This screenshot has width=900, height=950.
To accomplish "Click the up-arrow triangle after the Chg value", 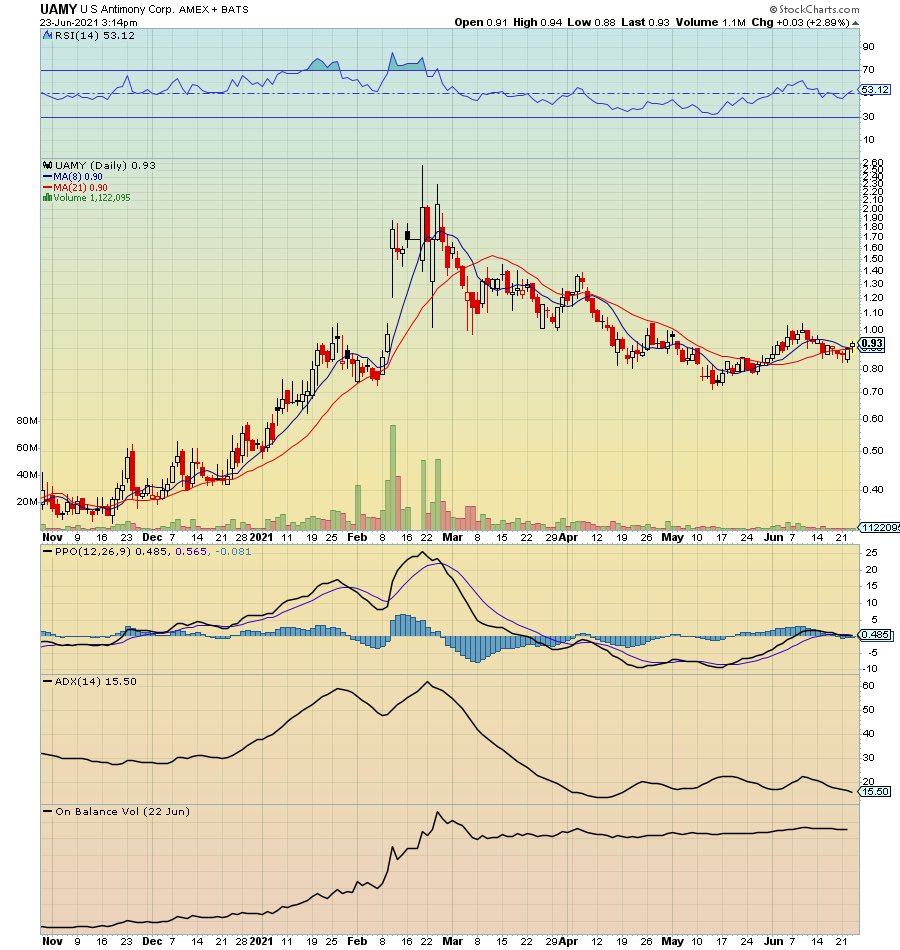I will click(x=855, y=23).
